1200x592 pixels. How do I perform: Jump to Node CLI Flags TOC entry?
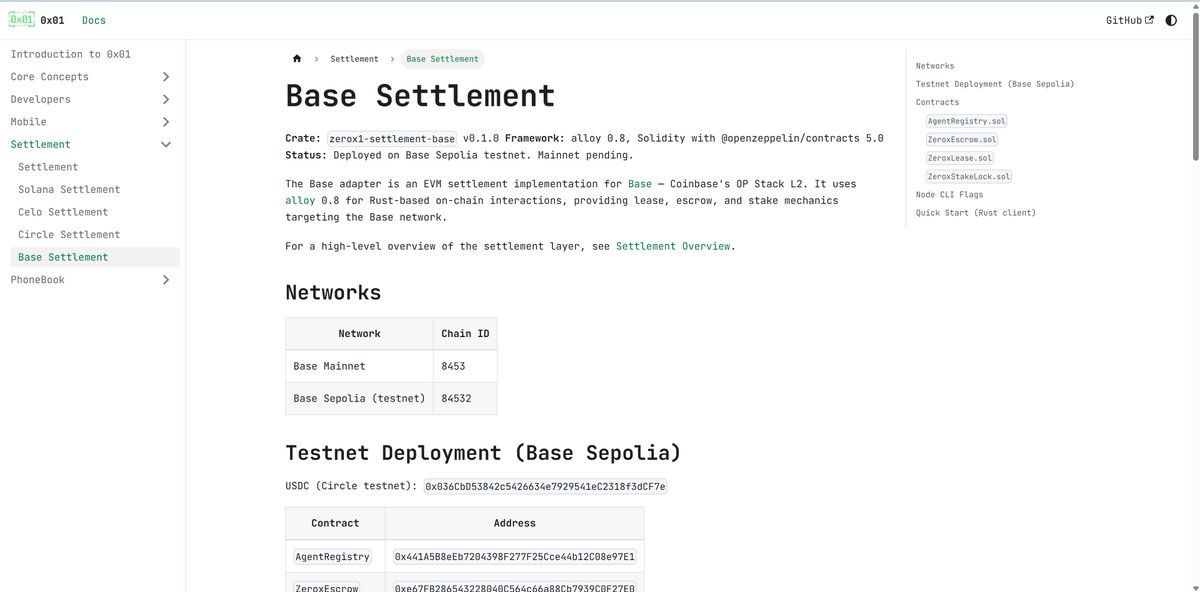(x=949, y=195)
